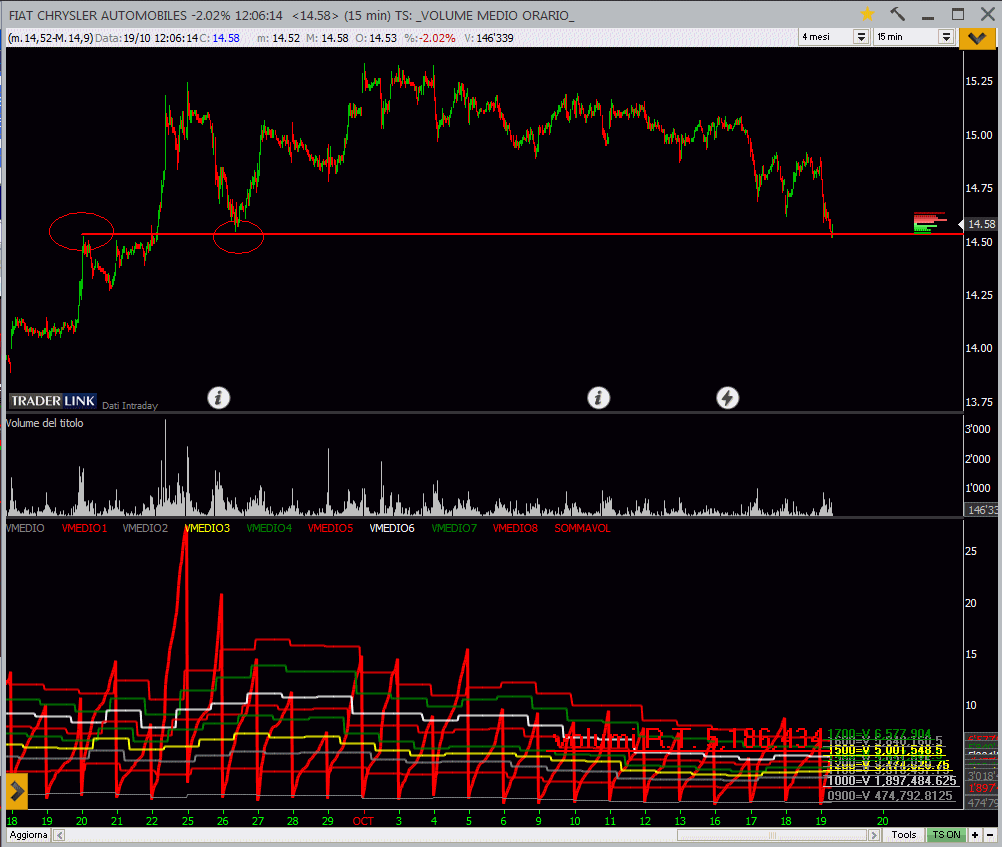Open the hammer settings tool
Viewport: 1002px width, 847px height.
click(x=897, y=14)
